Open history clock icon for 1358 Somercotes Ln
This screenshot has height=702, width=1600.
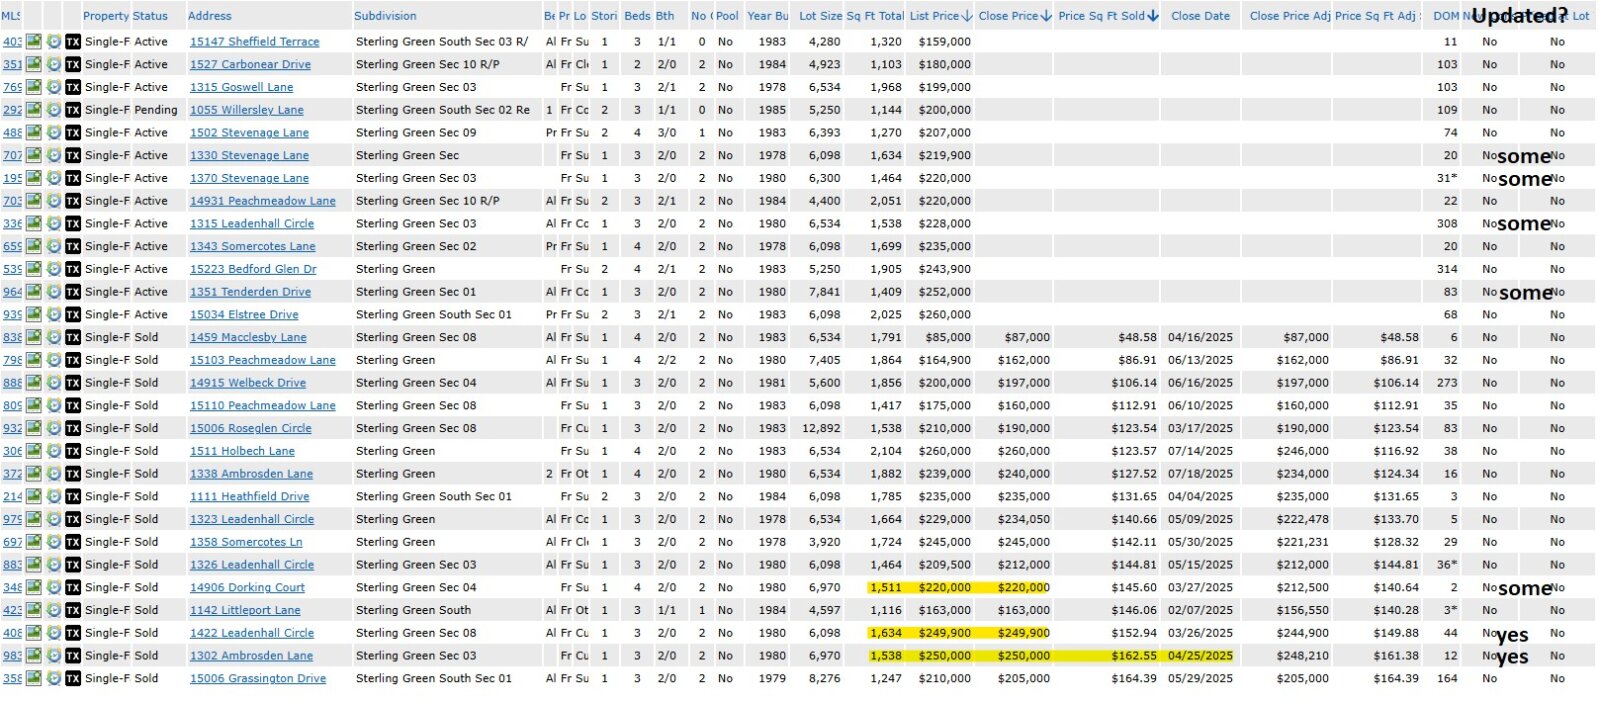[x=53, y=542]
